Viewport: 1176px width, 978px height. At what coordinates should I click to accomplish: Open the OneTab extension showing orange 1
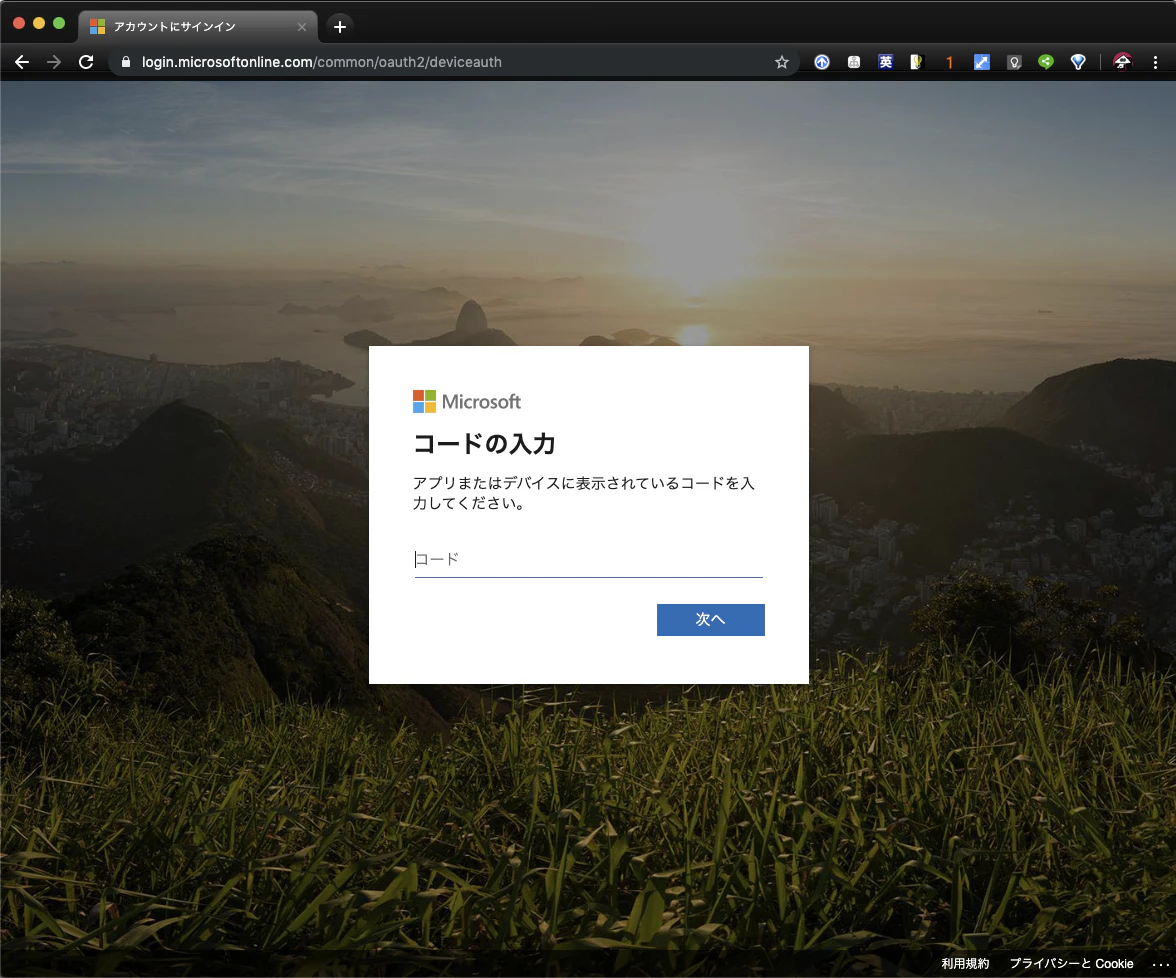(949, 61)
